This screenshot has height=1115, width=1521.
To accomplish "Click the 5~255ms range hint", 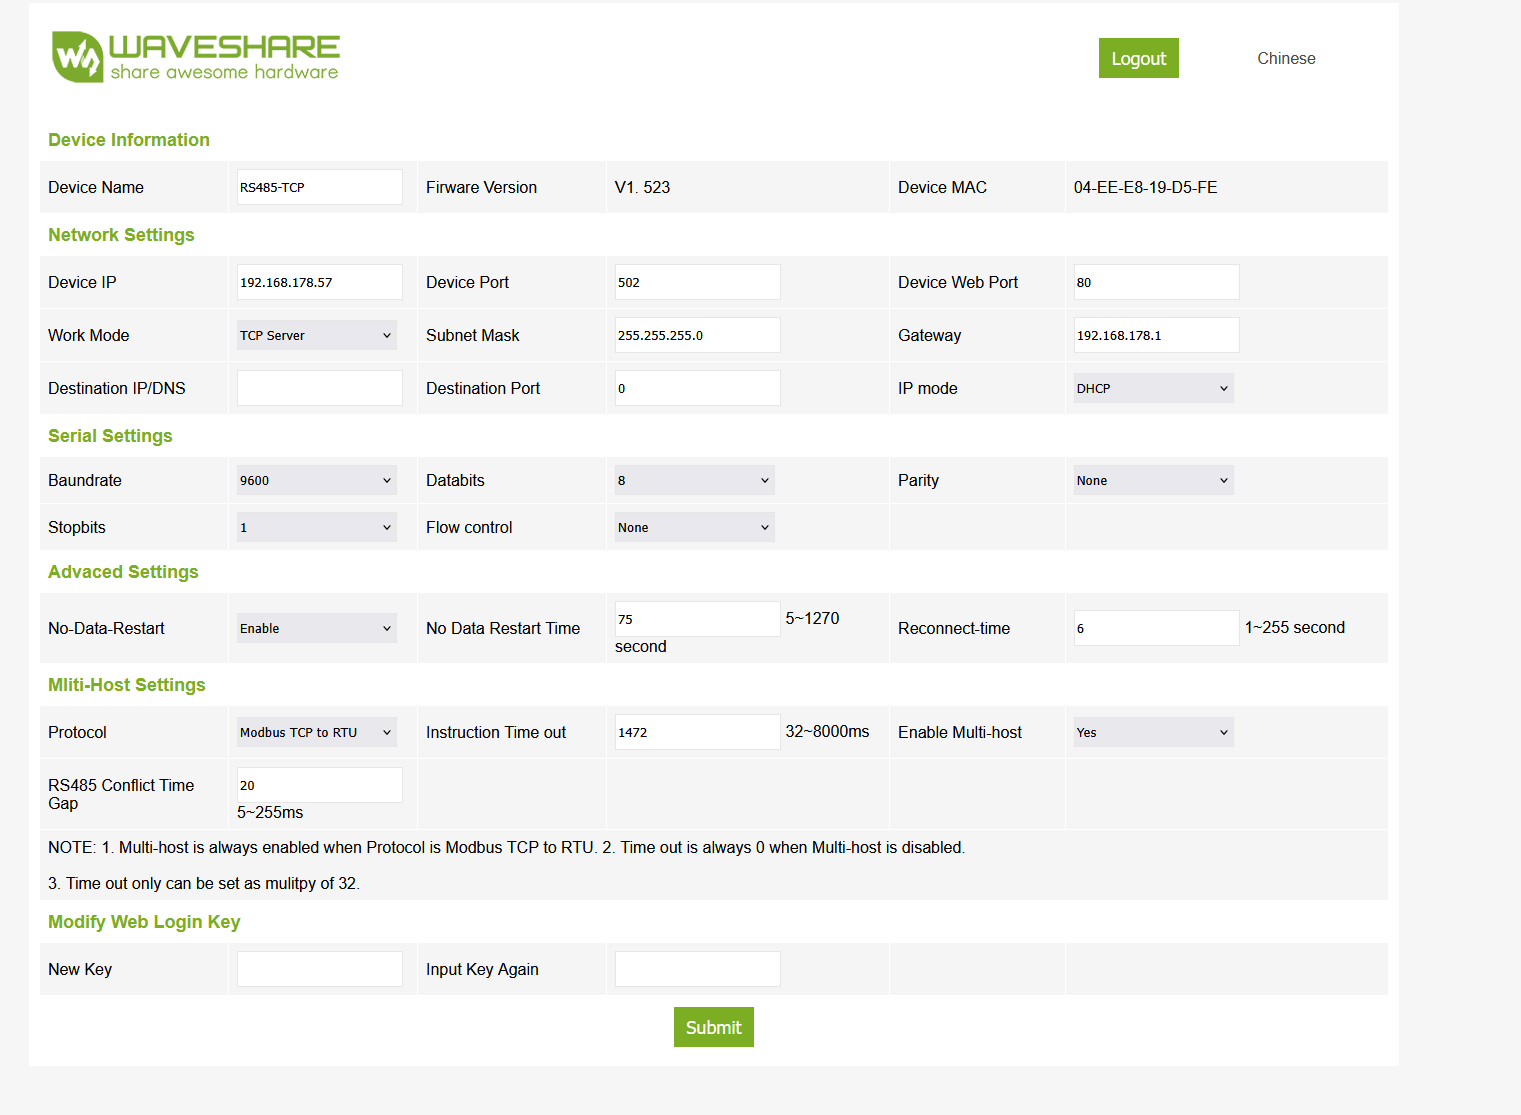I will pyautogui.click(x=270, y=812).
